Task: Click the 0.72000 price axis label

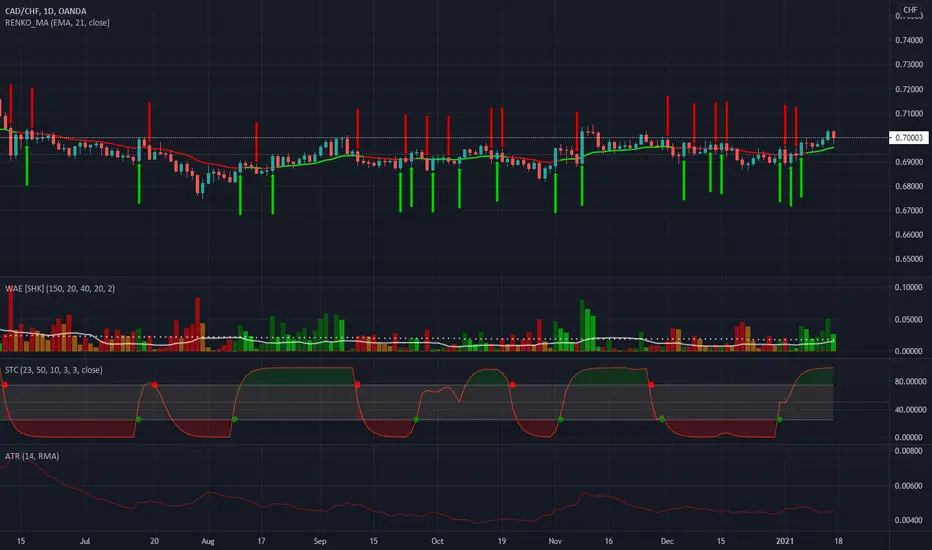Action: click(909, 89)
